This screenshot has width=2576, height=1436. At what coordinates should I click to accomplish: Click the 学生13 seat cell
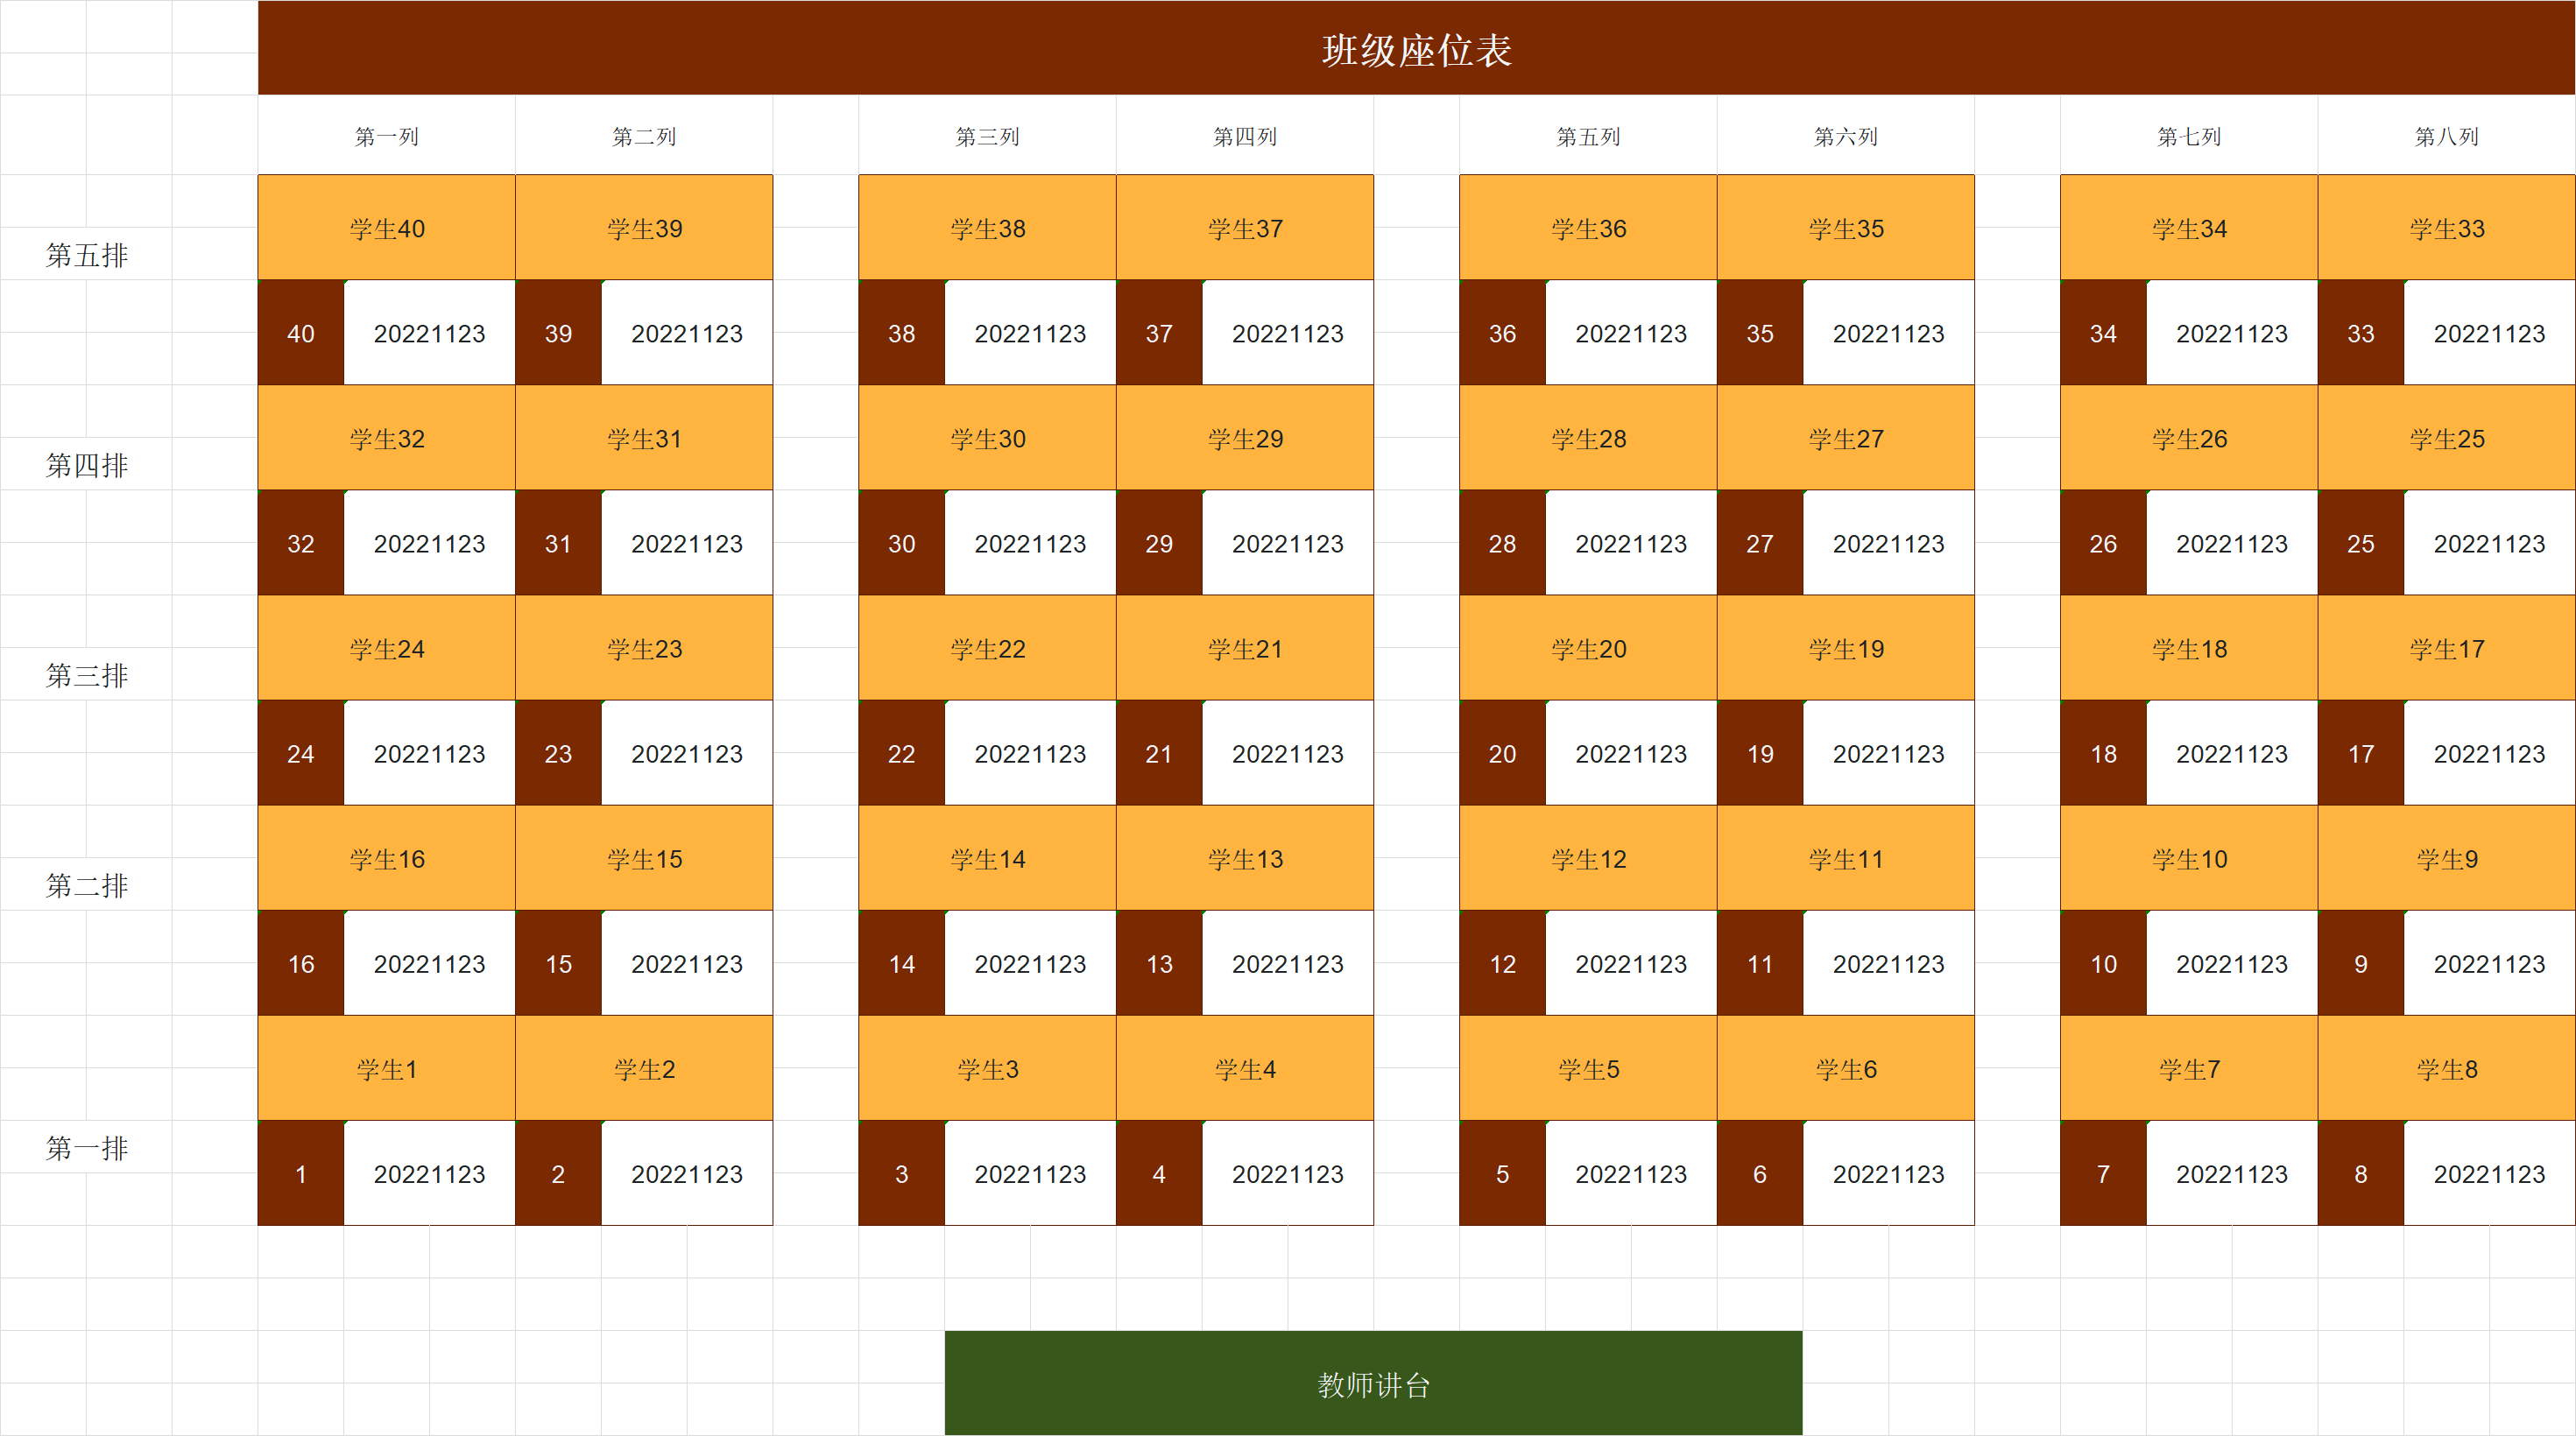click(1244, 858)
